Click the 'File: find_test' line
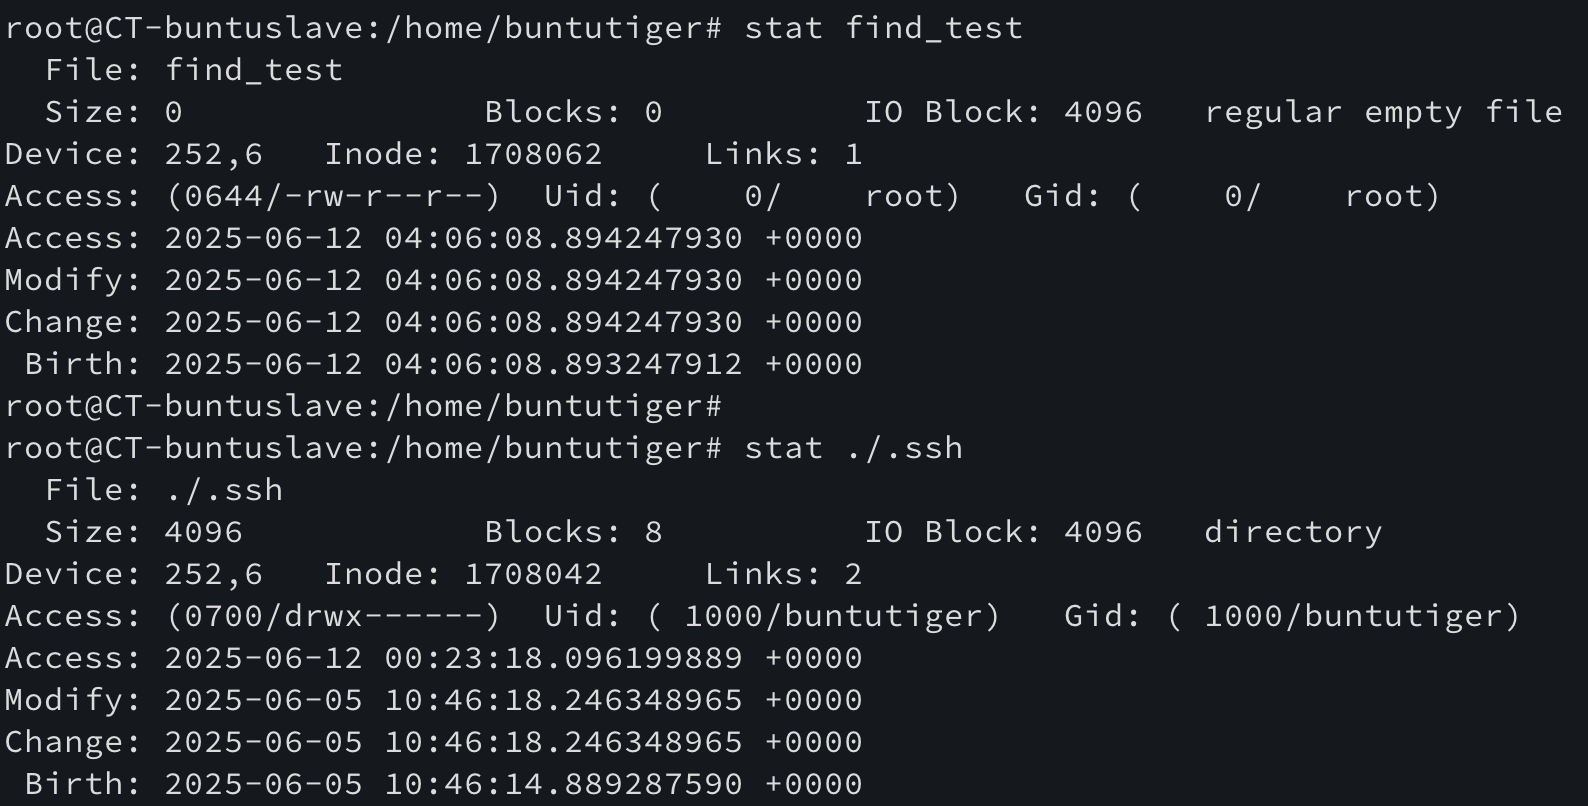 (194, 70)
